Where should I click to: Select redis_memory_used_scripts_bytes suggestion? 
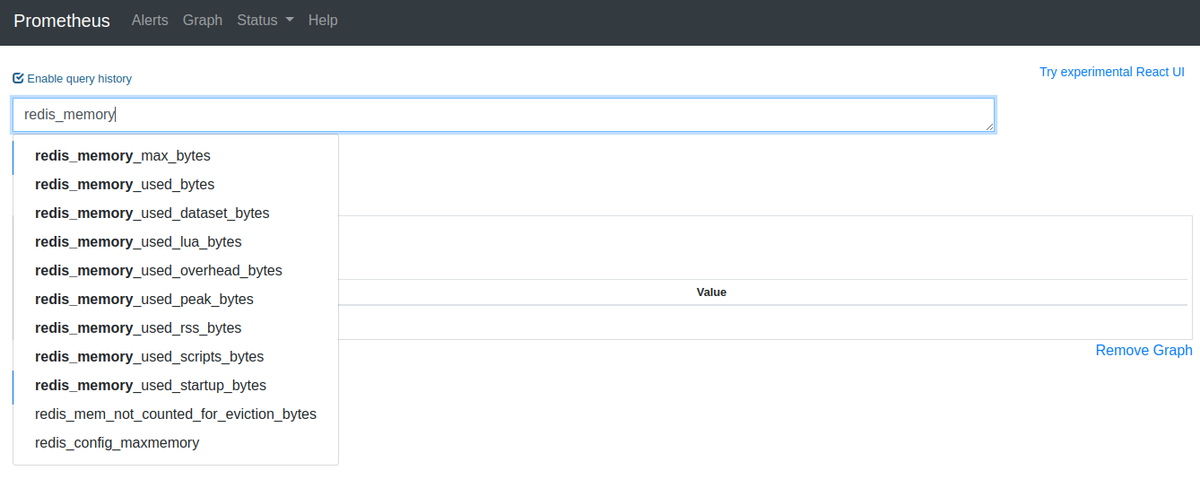pos(176,357)
